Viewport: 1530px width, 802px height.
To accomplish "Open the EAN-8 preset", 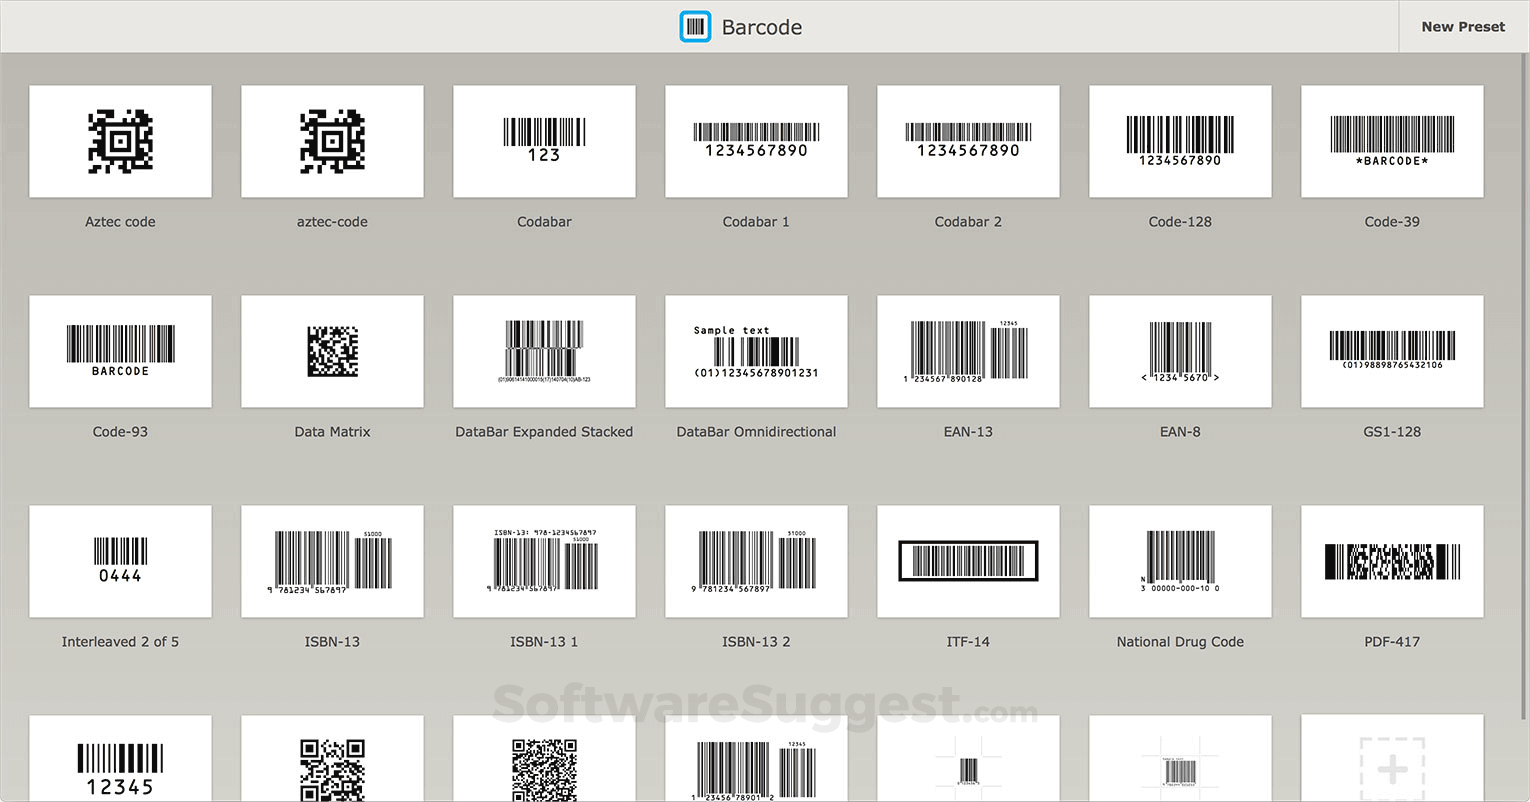I will click(x=1180, y=351).
